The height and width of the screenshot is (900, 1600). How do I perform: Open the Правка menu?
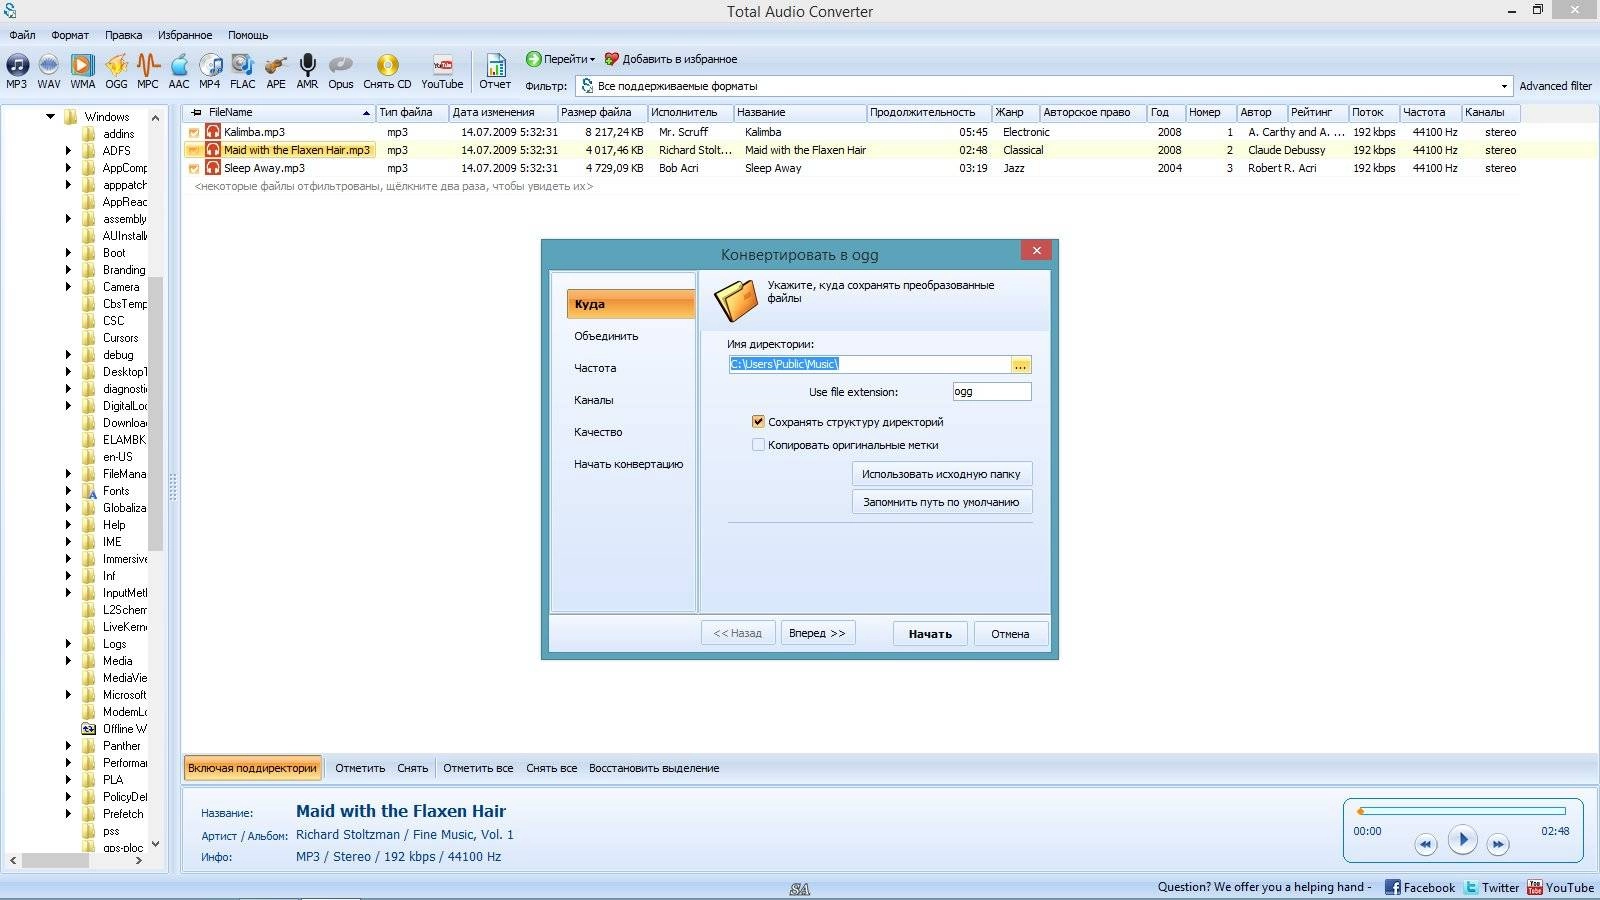[x=124, y=35]
